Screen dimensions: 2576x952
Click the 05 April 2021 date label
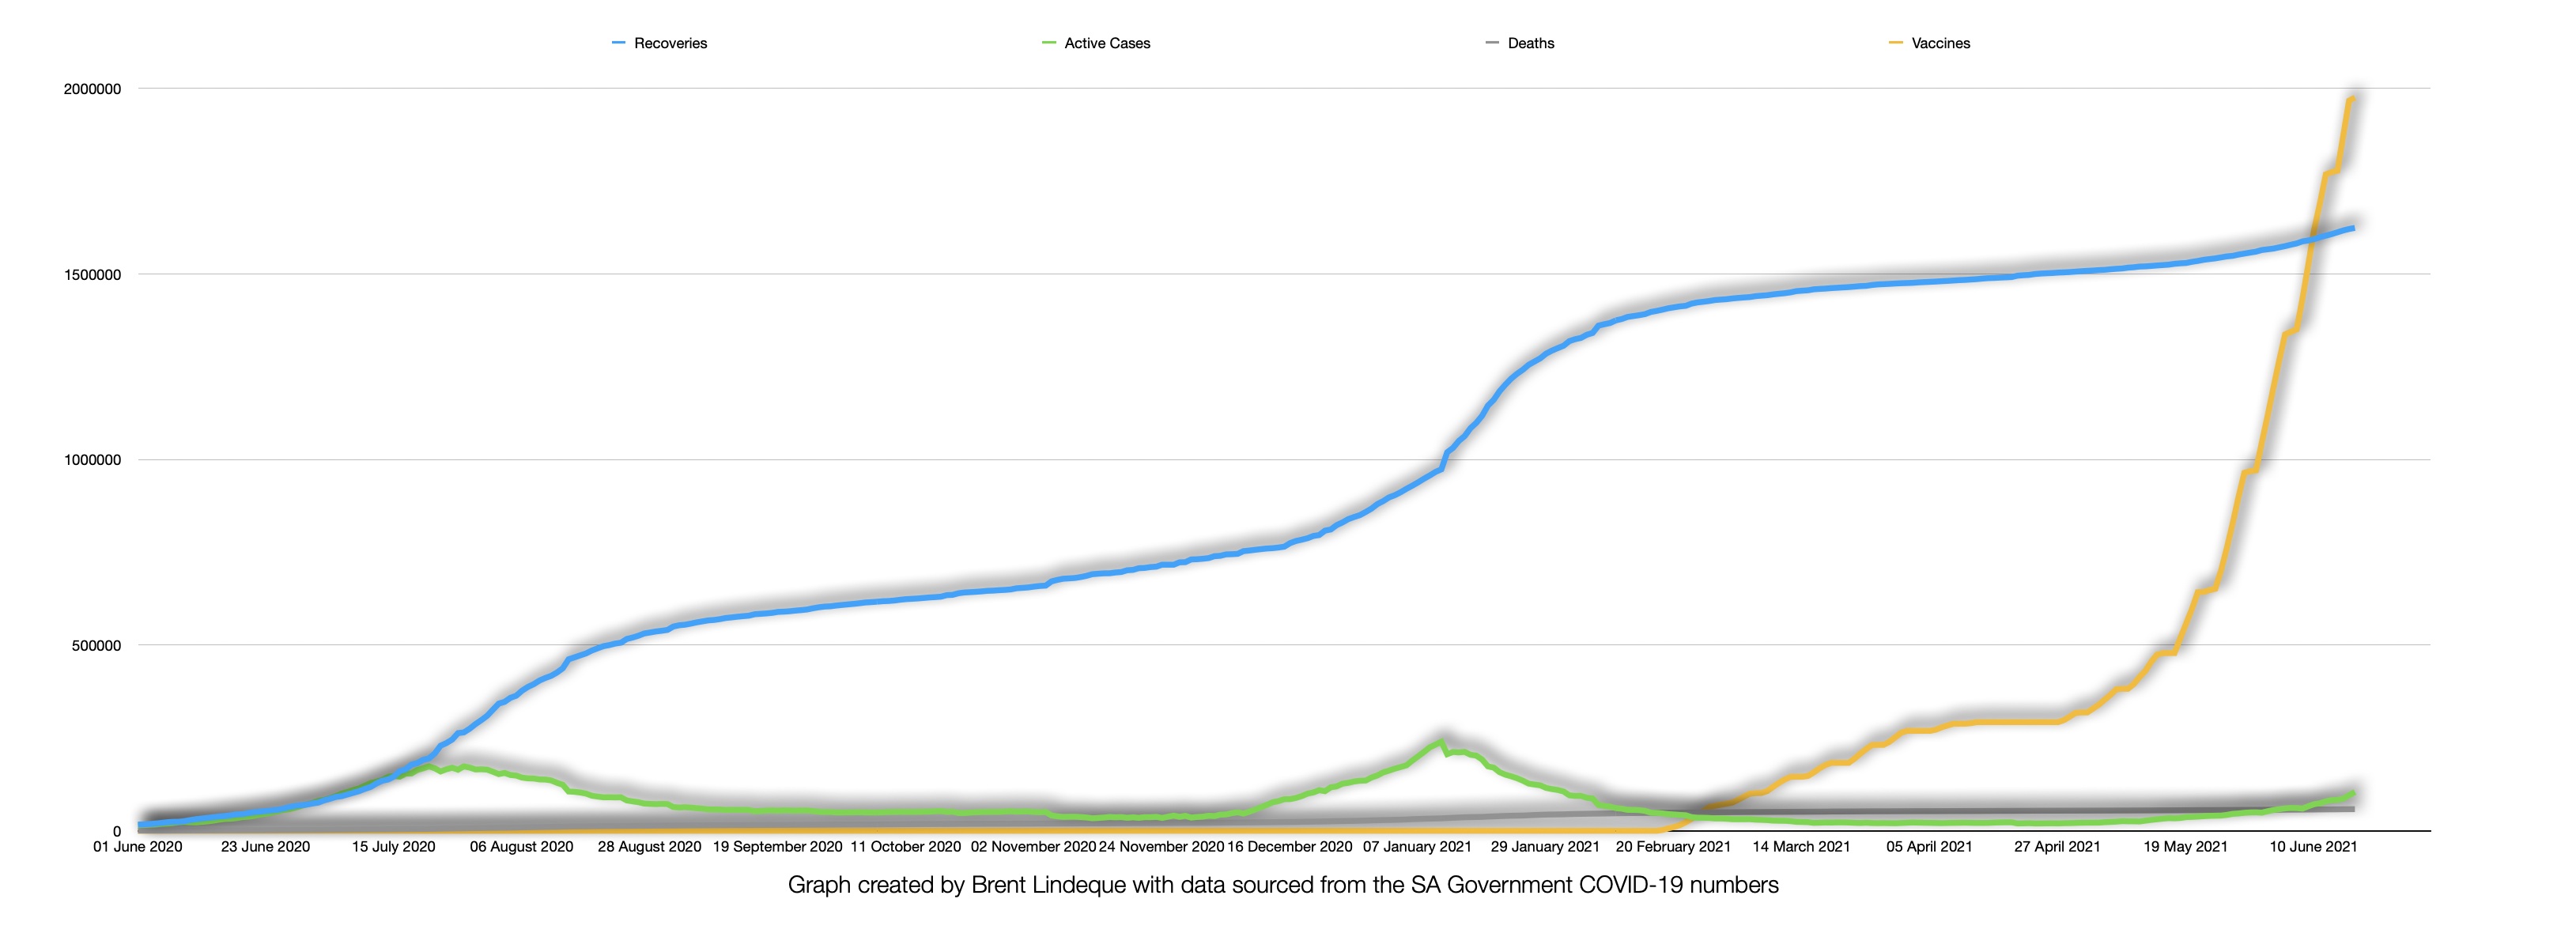1929,847
